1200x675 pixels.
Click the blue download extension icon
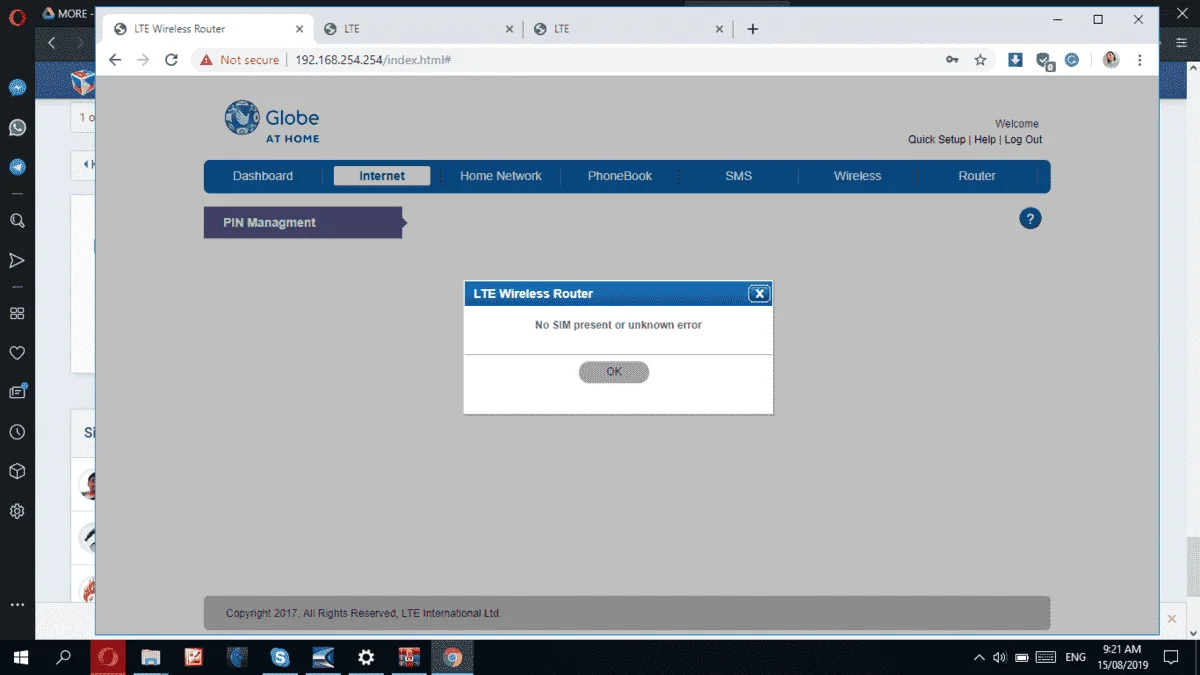click(1015, 60)
